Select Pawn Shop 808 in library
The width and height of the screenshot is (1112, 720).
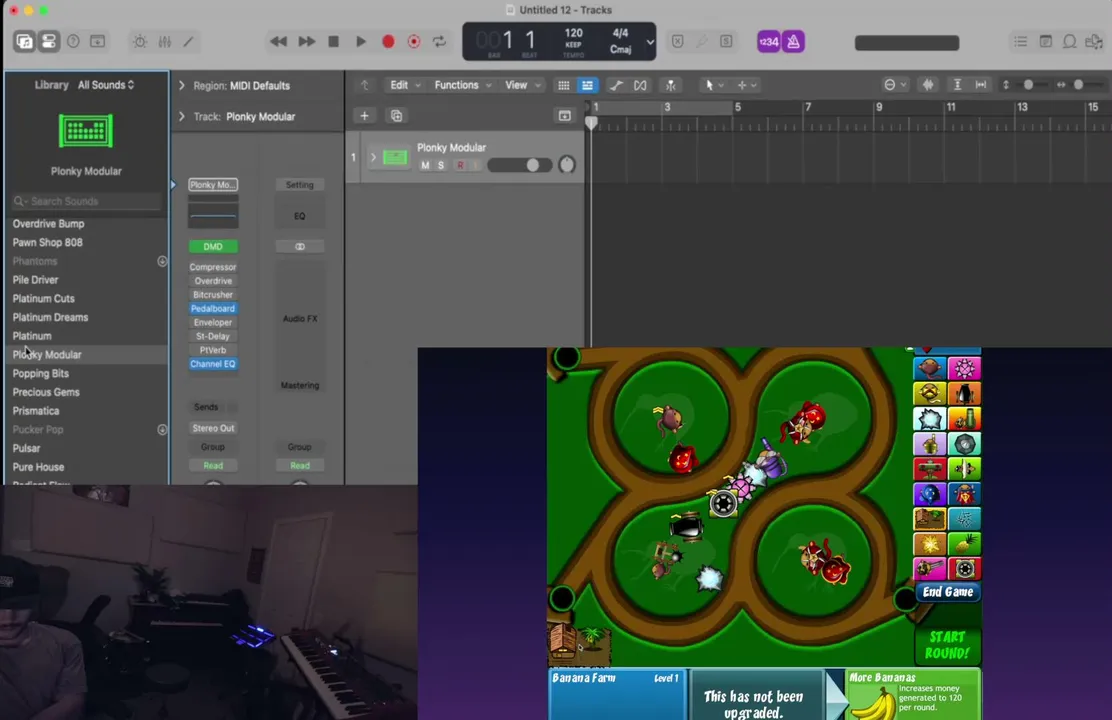coord(48,243)
